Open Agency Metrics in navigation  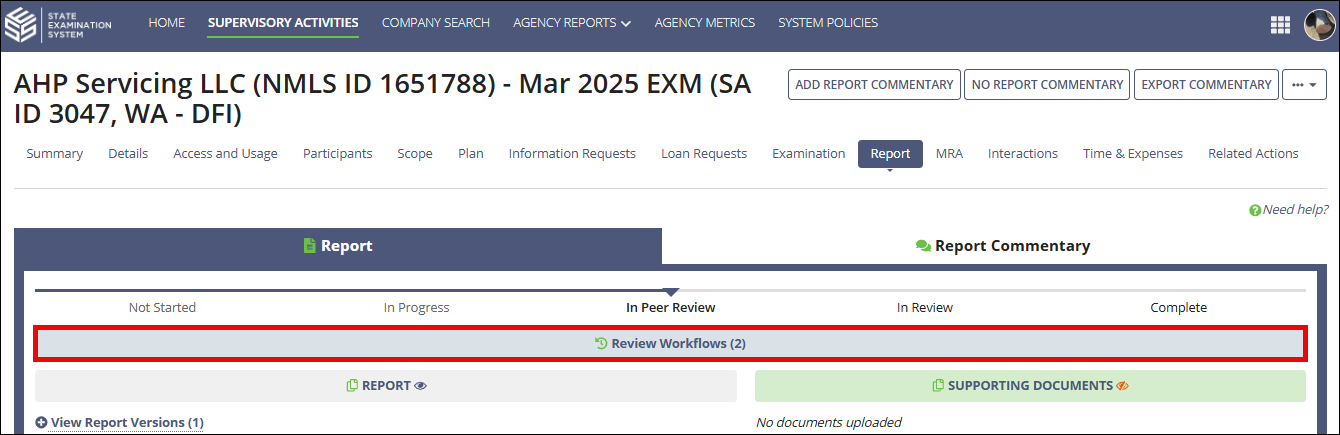pyautogui.click(x=705, y=23)
